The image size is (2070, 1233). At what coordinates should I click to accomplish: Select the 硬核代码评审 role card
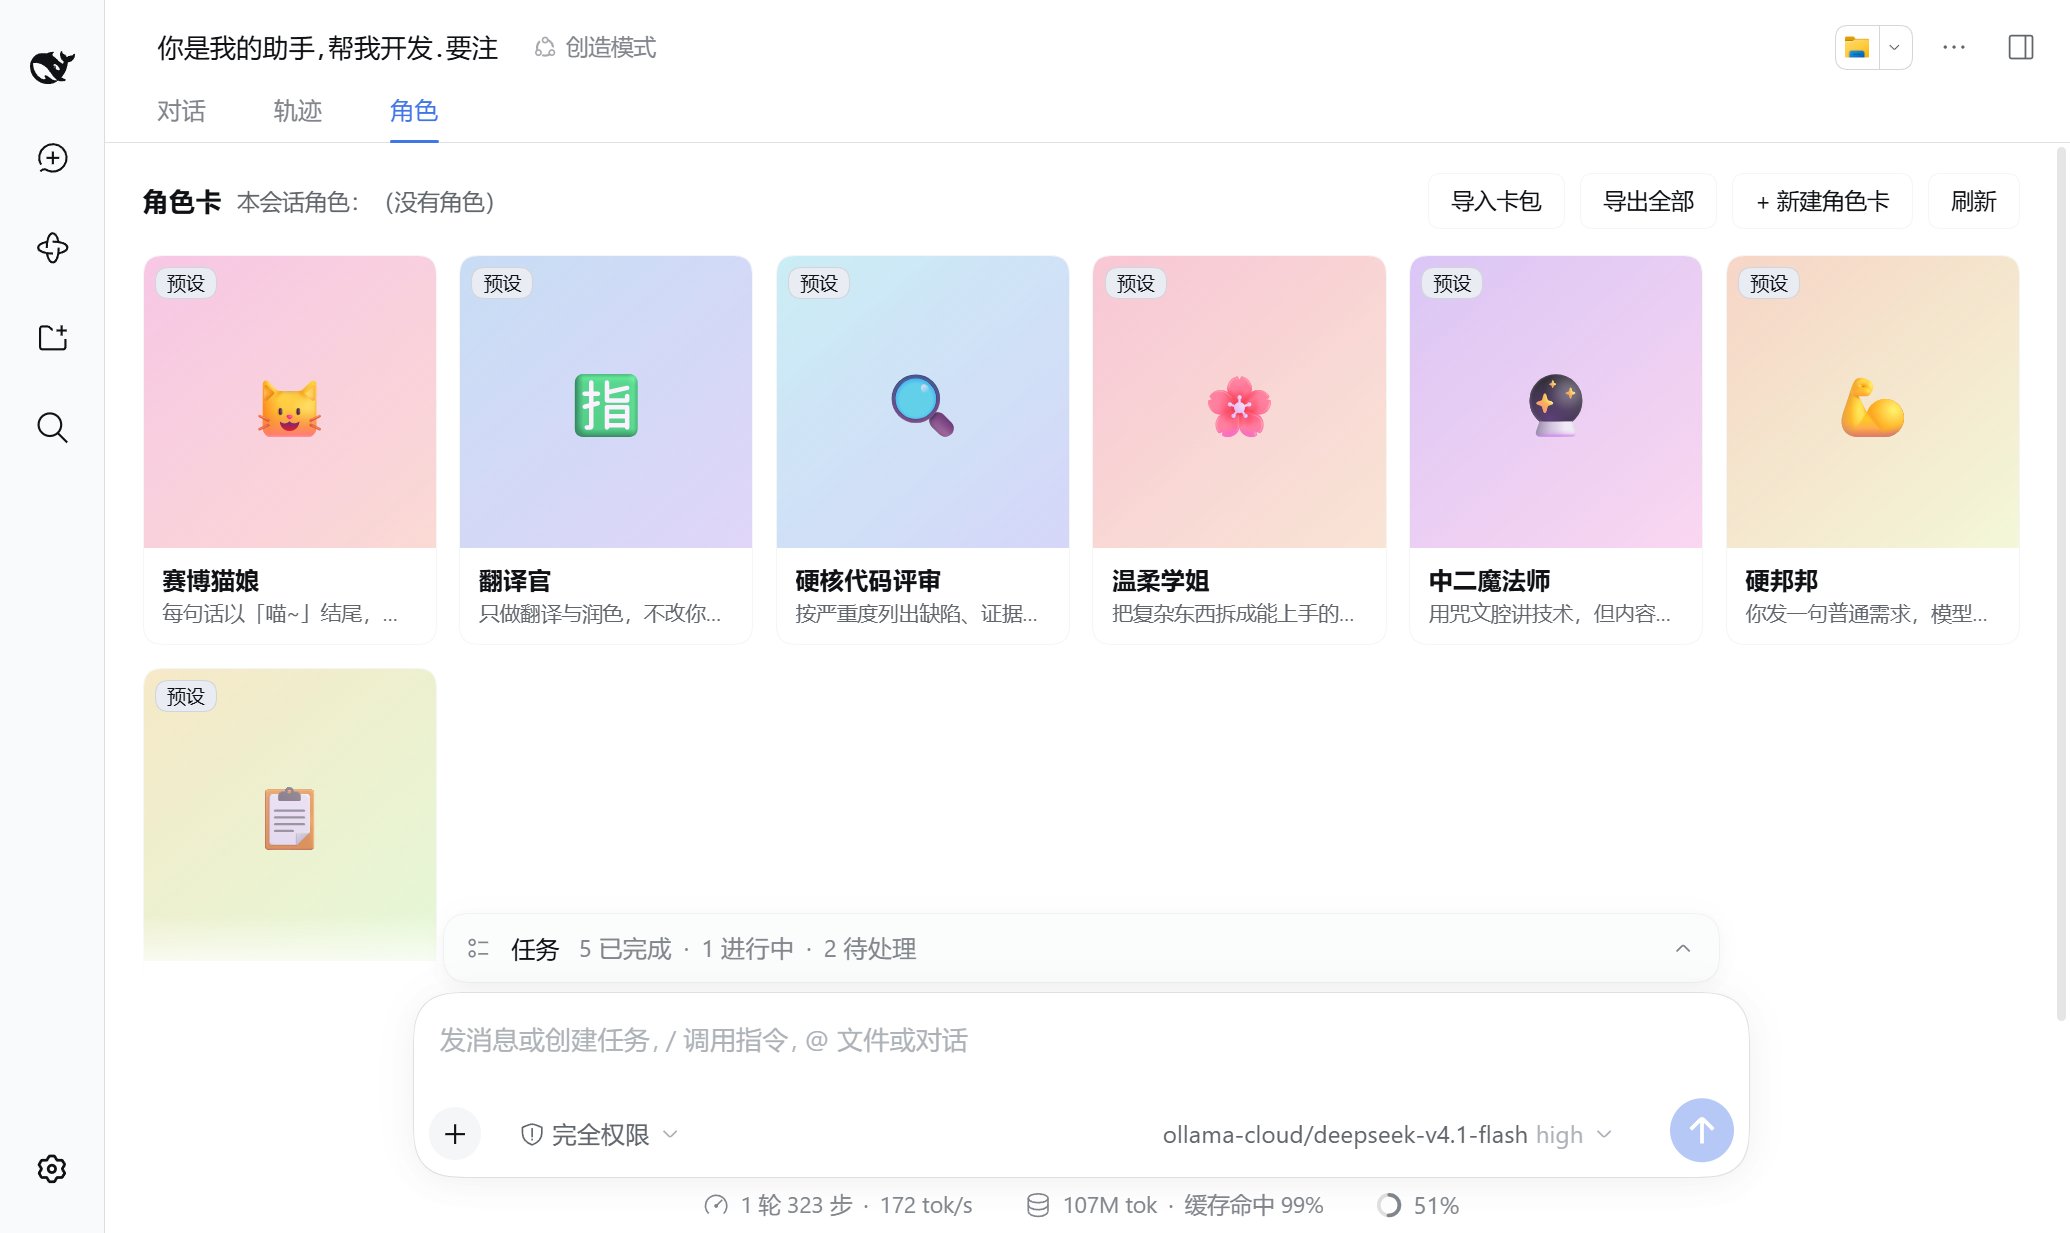click(923, 450)
